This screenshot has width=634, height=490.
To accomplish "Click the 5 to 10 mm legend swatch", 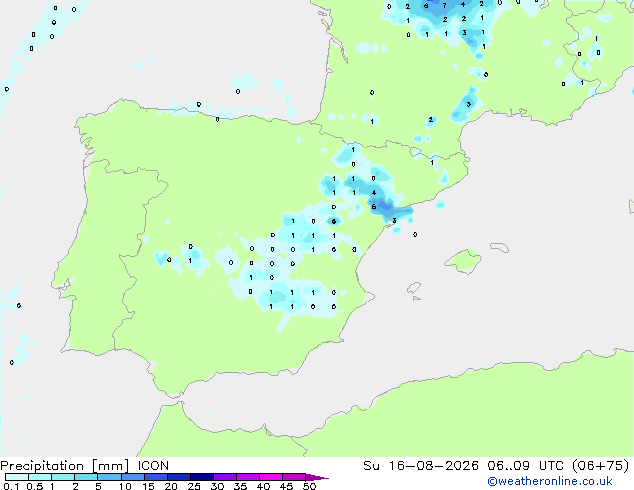I will pyautogui.click(x=109, y=477).
